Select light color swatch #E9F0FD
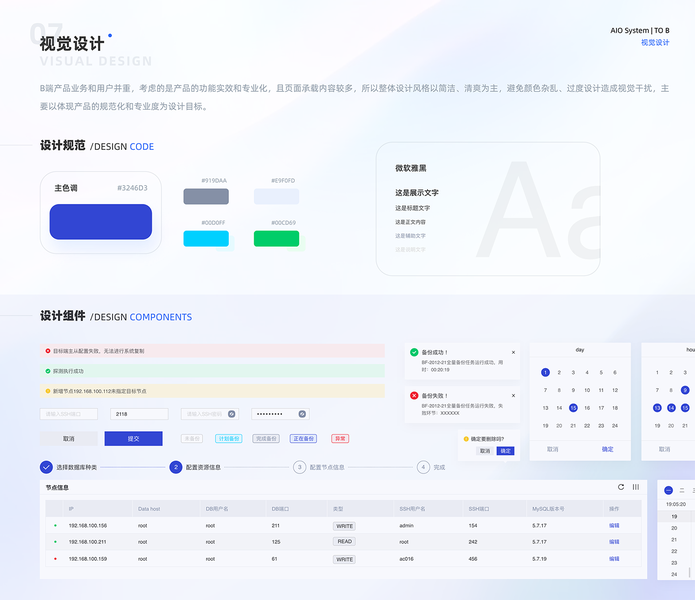The height and width of the screenshot is (600, 695). coord(276,196)
